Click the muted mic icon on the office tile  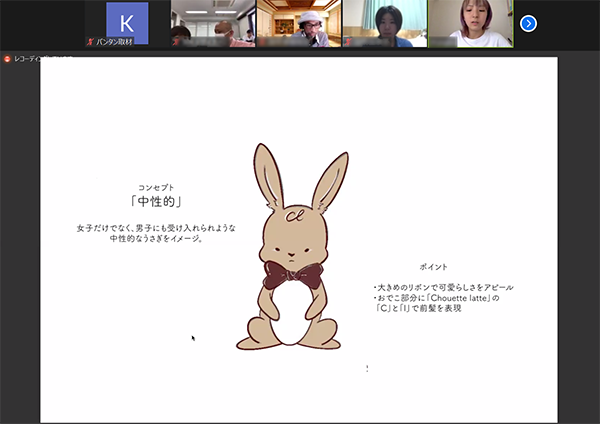click(176, 42)
